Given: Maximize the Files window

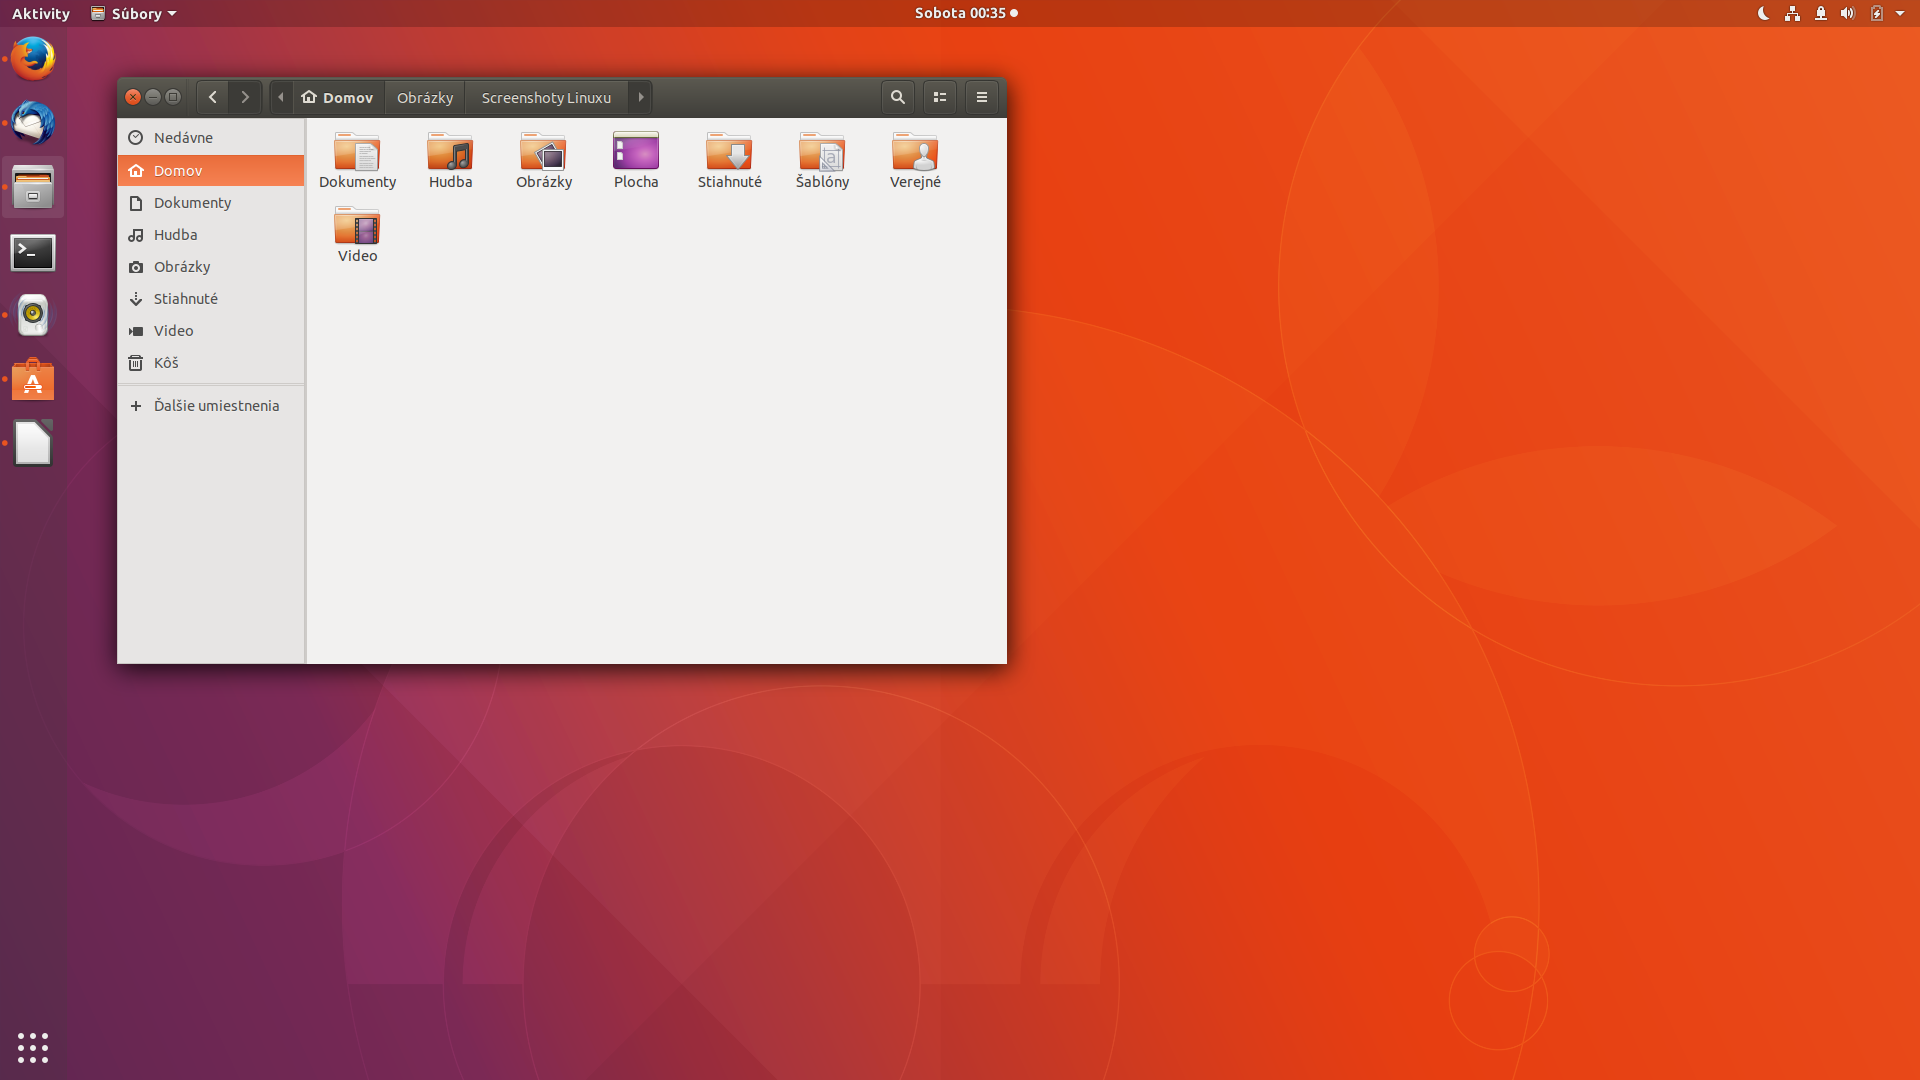Looking at the screenshot, I should click(x=173, y=97).
